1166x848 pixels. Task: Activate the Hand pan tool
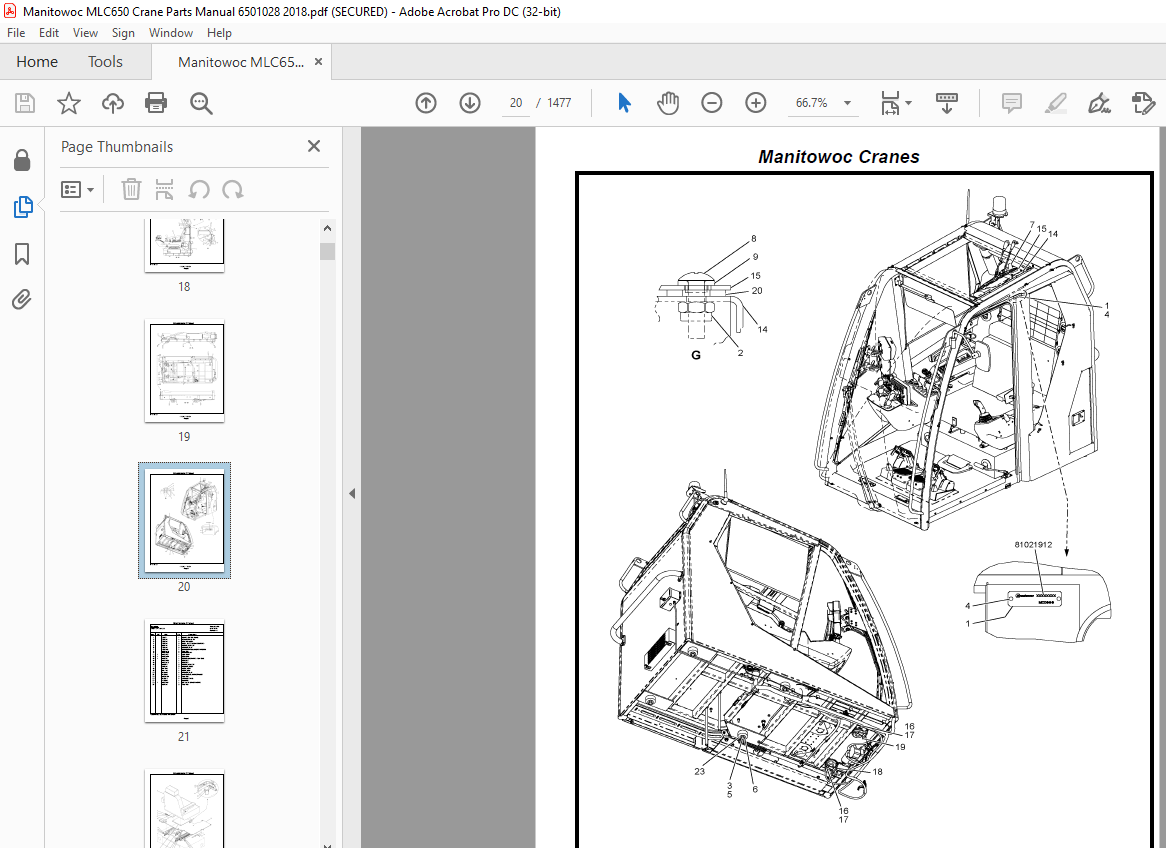click(x=668, y=103)
